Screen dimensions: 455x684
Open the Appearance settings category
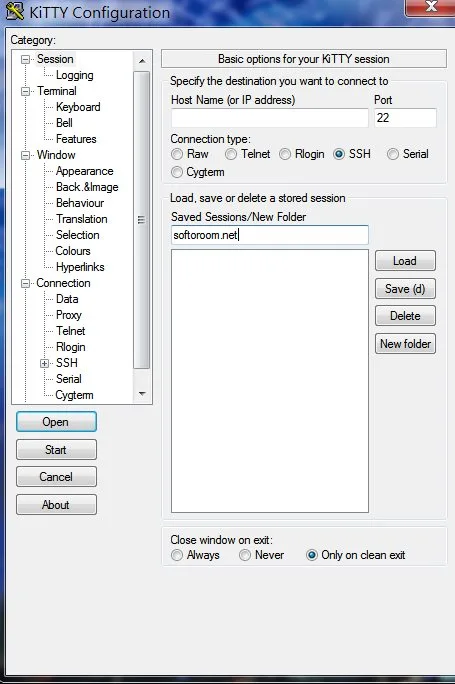click(x=85, y=171)
